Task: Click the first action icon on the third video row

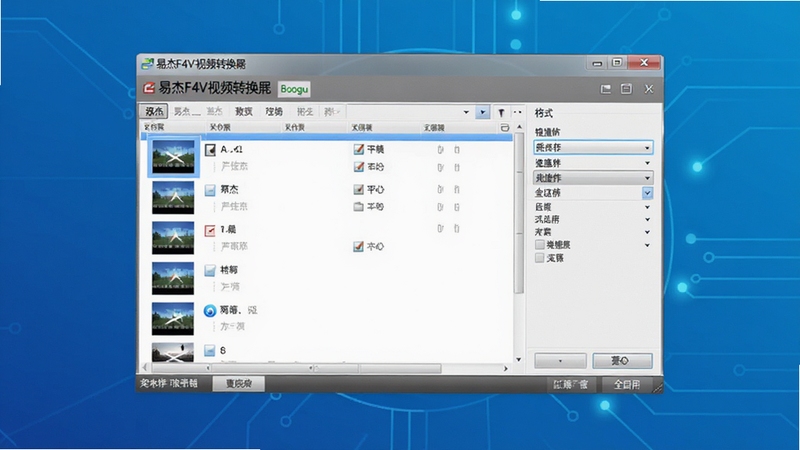Action: click(440, 229)
